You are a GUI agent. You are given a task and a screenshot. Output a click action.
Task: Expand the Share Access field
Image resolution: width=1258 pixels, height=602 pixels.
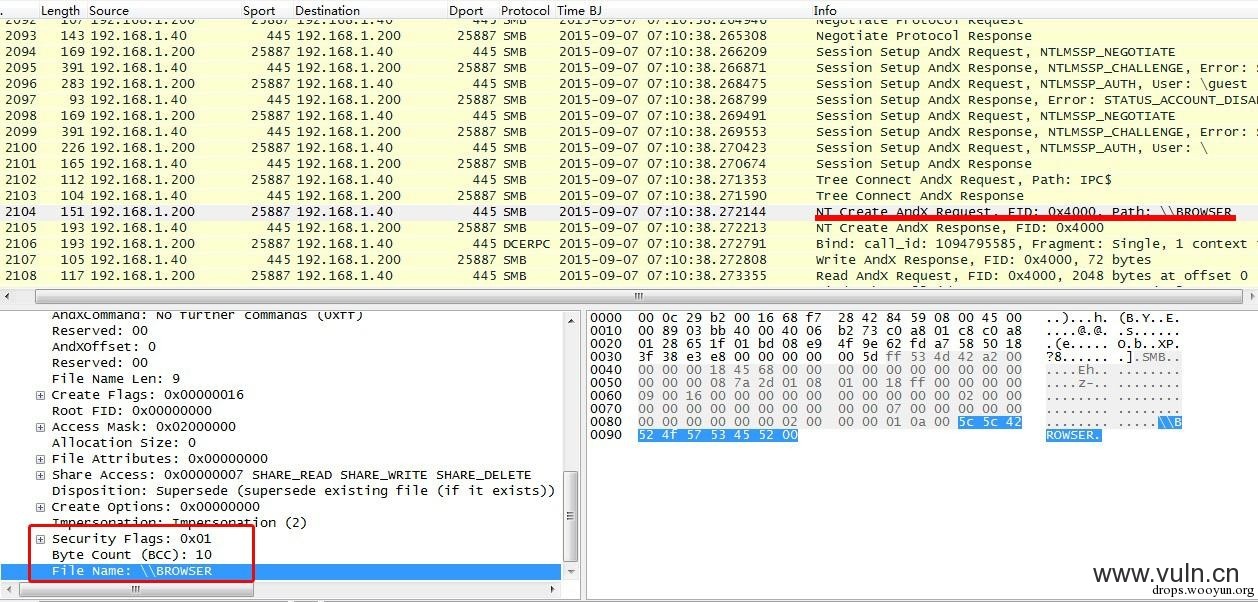(x=41, y=475)
